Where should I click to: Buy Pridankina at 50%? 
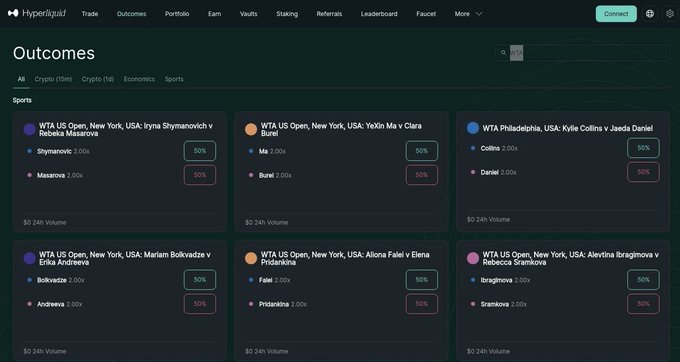pyautogui.click(x=422, y=304)
